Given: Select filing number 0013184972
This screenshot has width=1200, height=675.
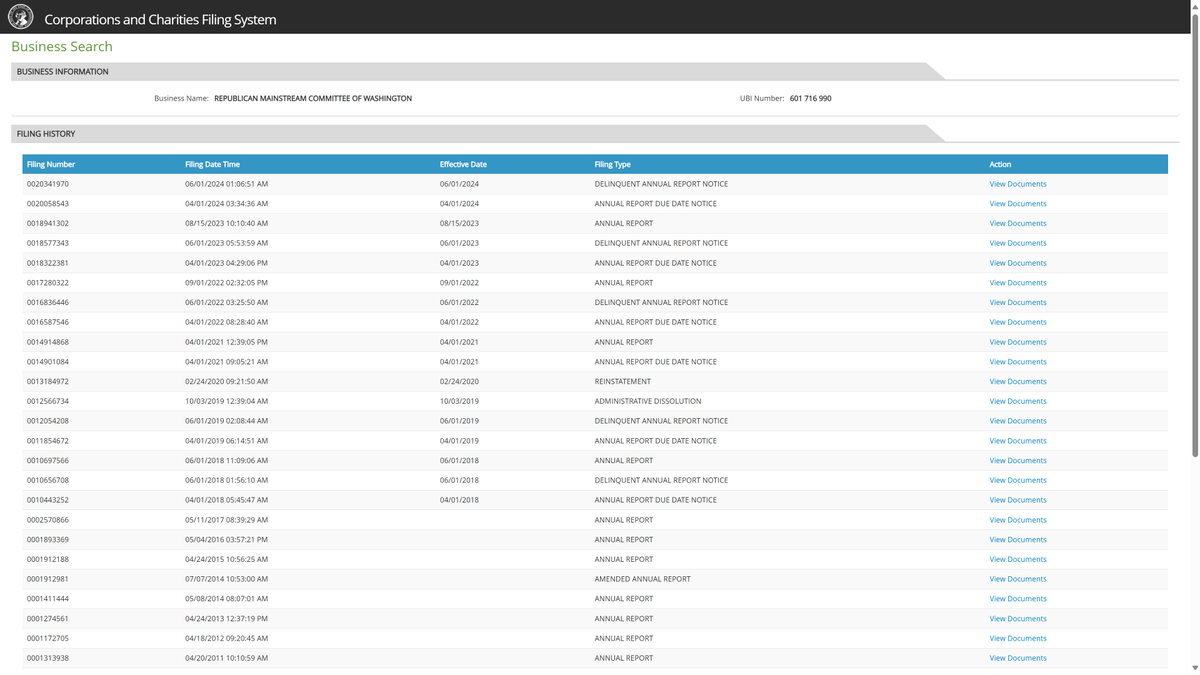Looking at the screenshot, I should point(48,381).
